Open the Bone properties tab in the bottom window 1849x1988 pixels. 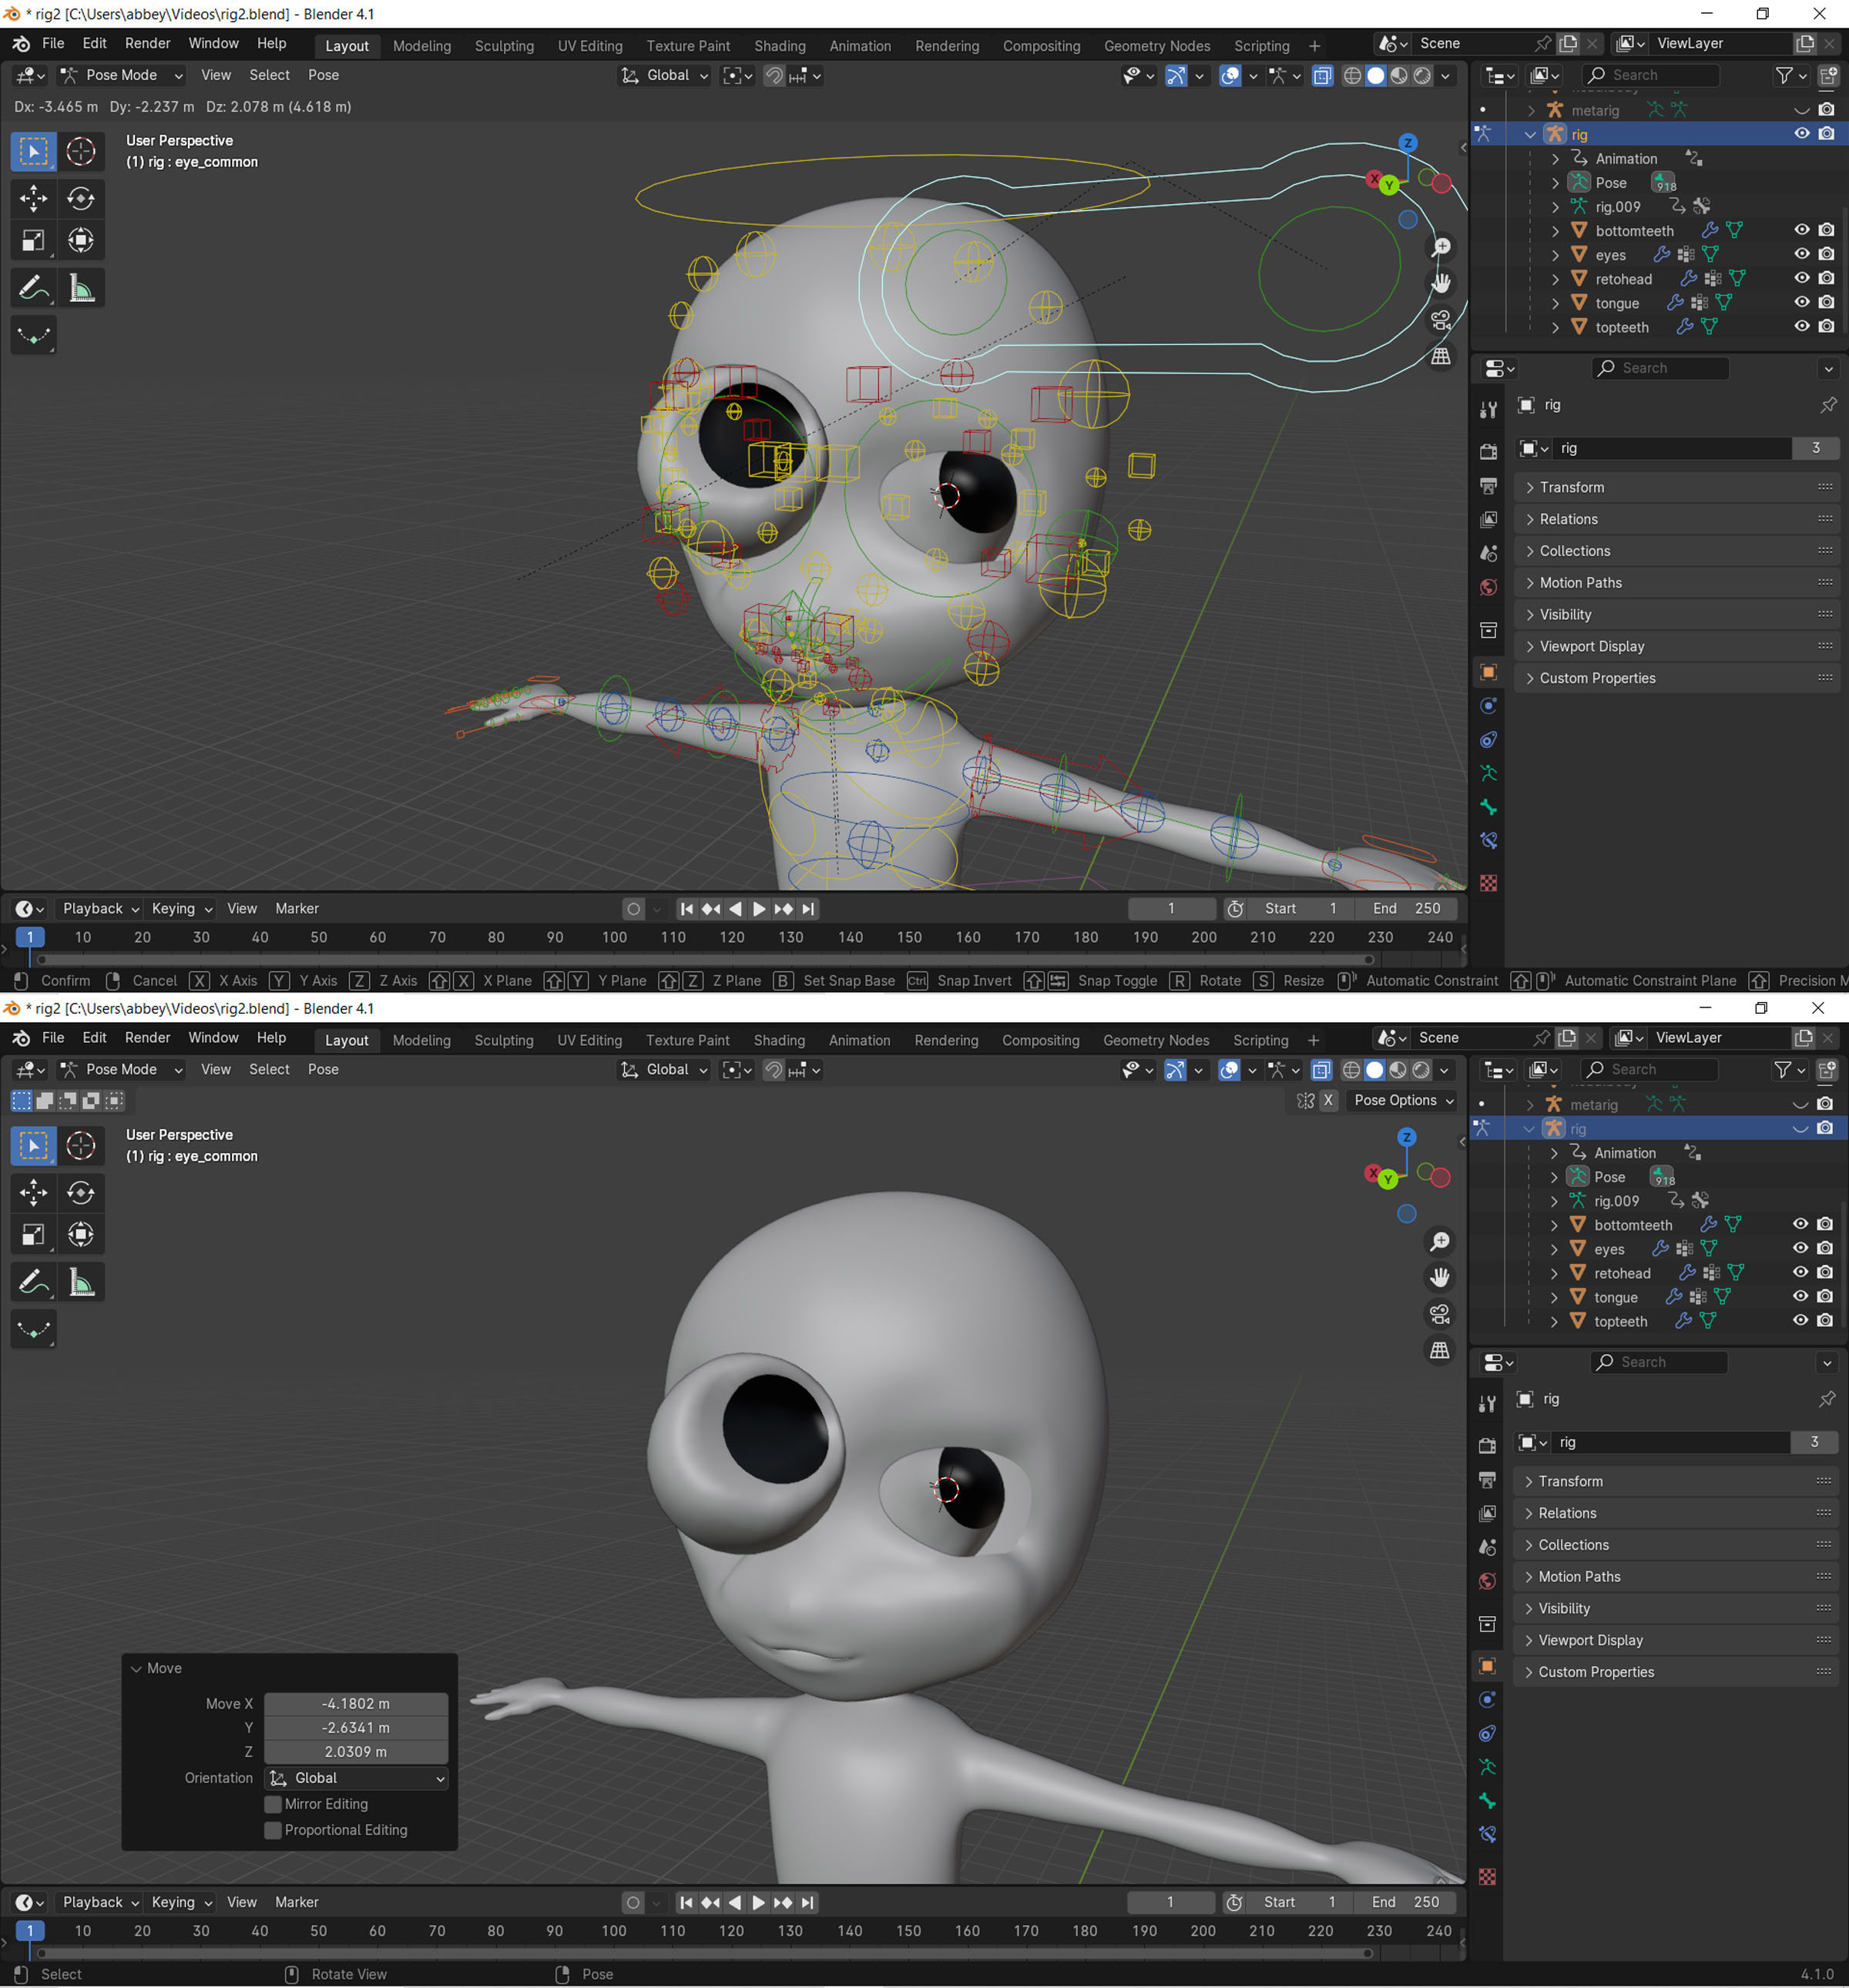tap(1487, 1800)
